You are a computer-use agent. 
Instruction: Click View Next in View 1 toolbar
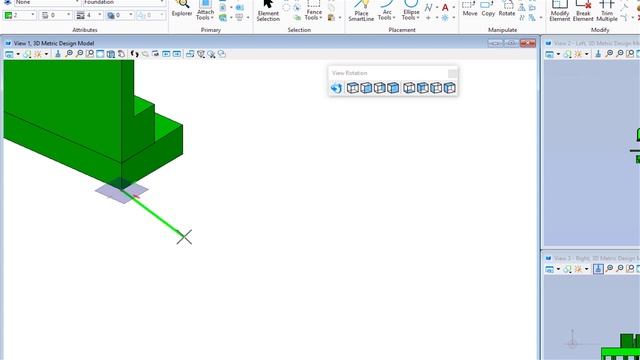pos(177,54)
